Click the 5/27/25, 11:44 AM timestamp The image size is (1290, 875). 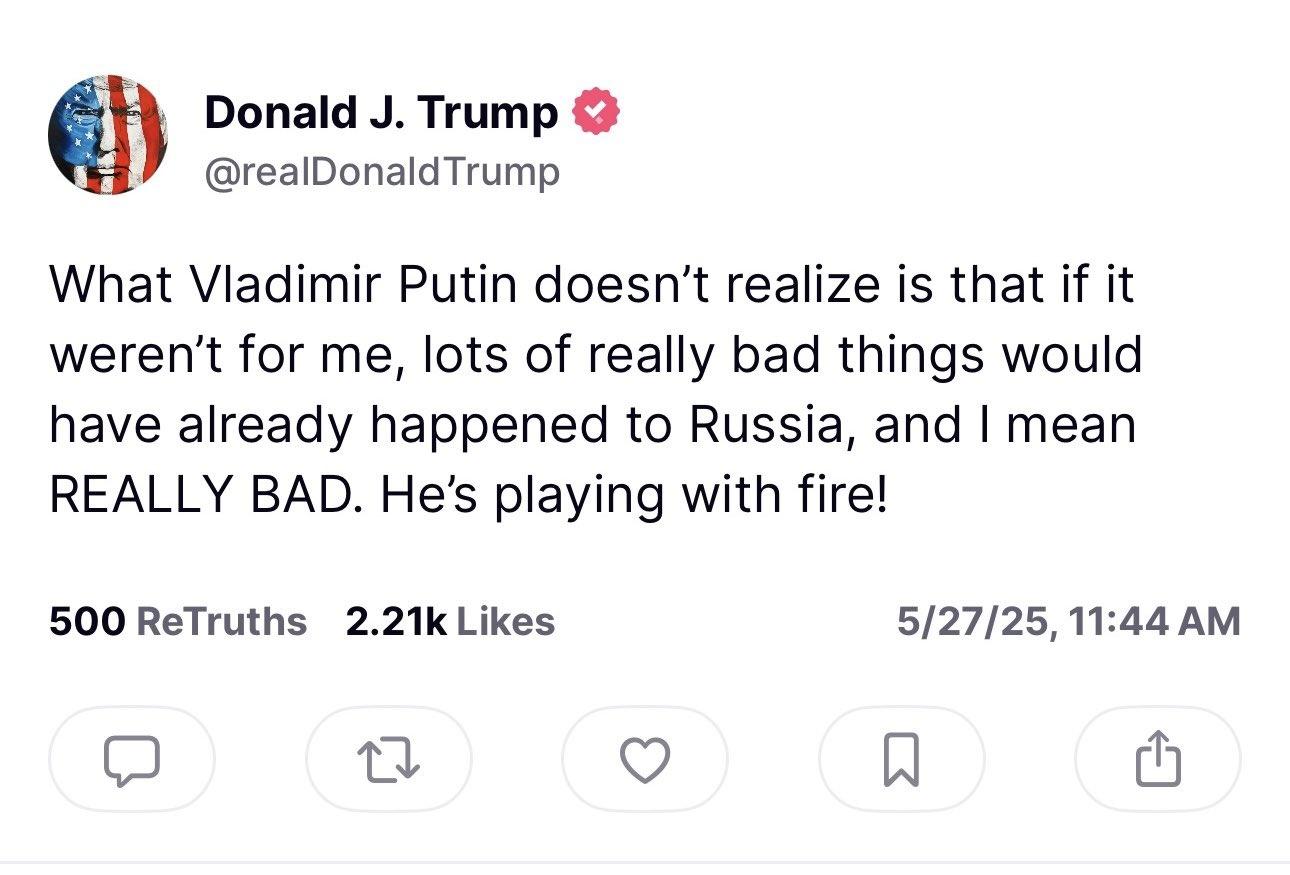1068,621
